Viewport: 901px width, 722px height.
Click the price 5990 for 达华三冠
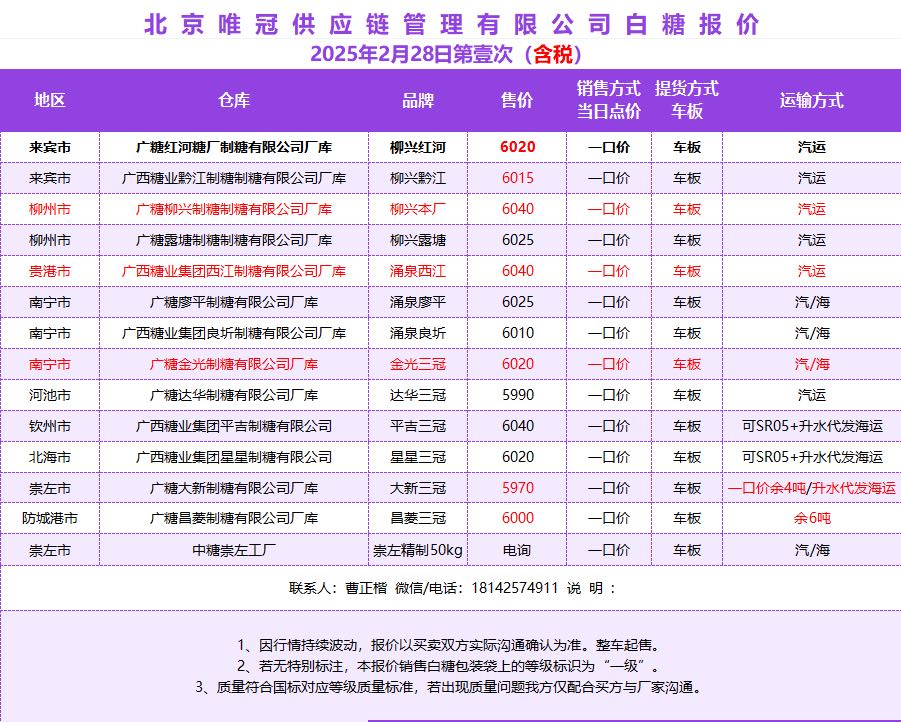coord(517,395)
